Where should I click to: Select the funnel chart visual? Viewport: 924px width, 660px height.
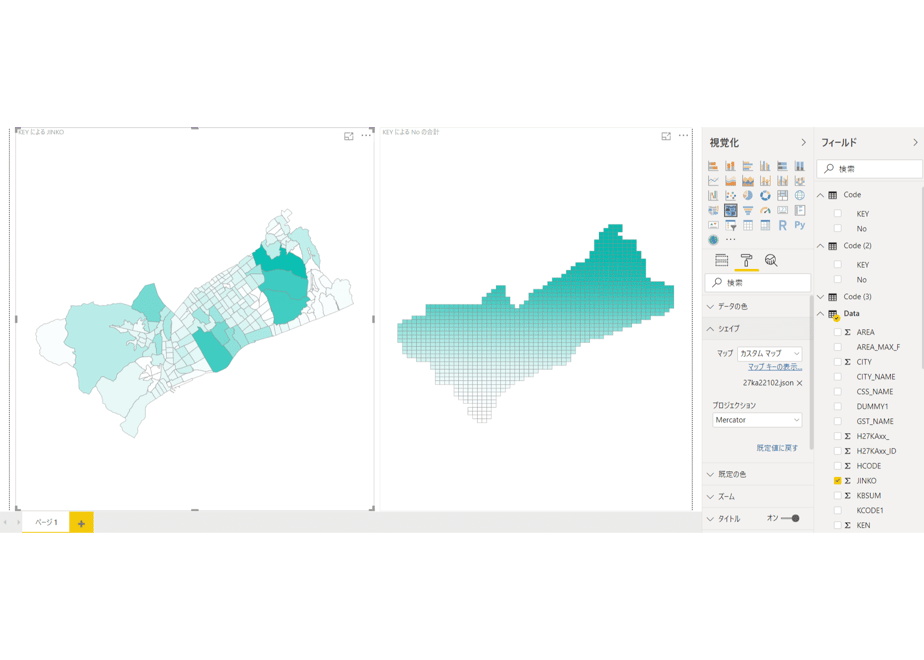click(x=748, y=210)
